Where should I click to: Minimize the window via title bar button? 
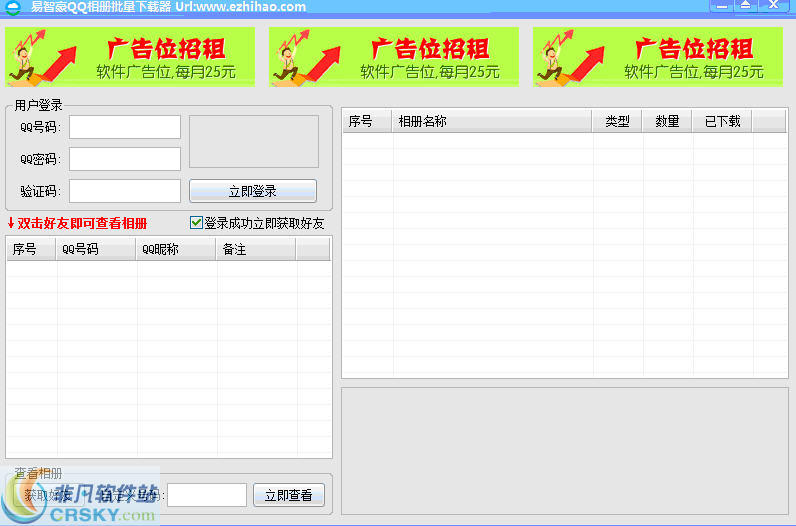click(721, 6)
